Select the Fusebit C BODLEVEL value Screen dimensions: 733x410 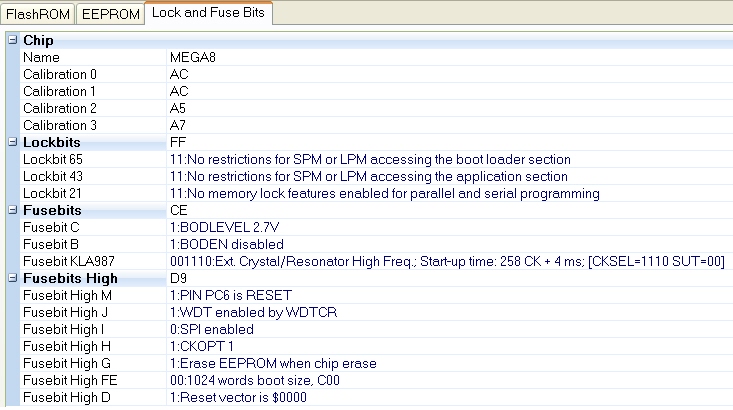(x=214, y=227)
